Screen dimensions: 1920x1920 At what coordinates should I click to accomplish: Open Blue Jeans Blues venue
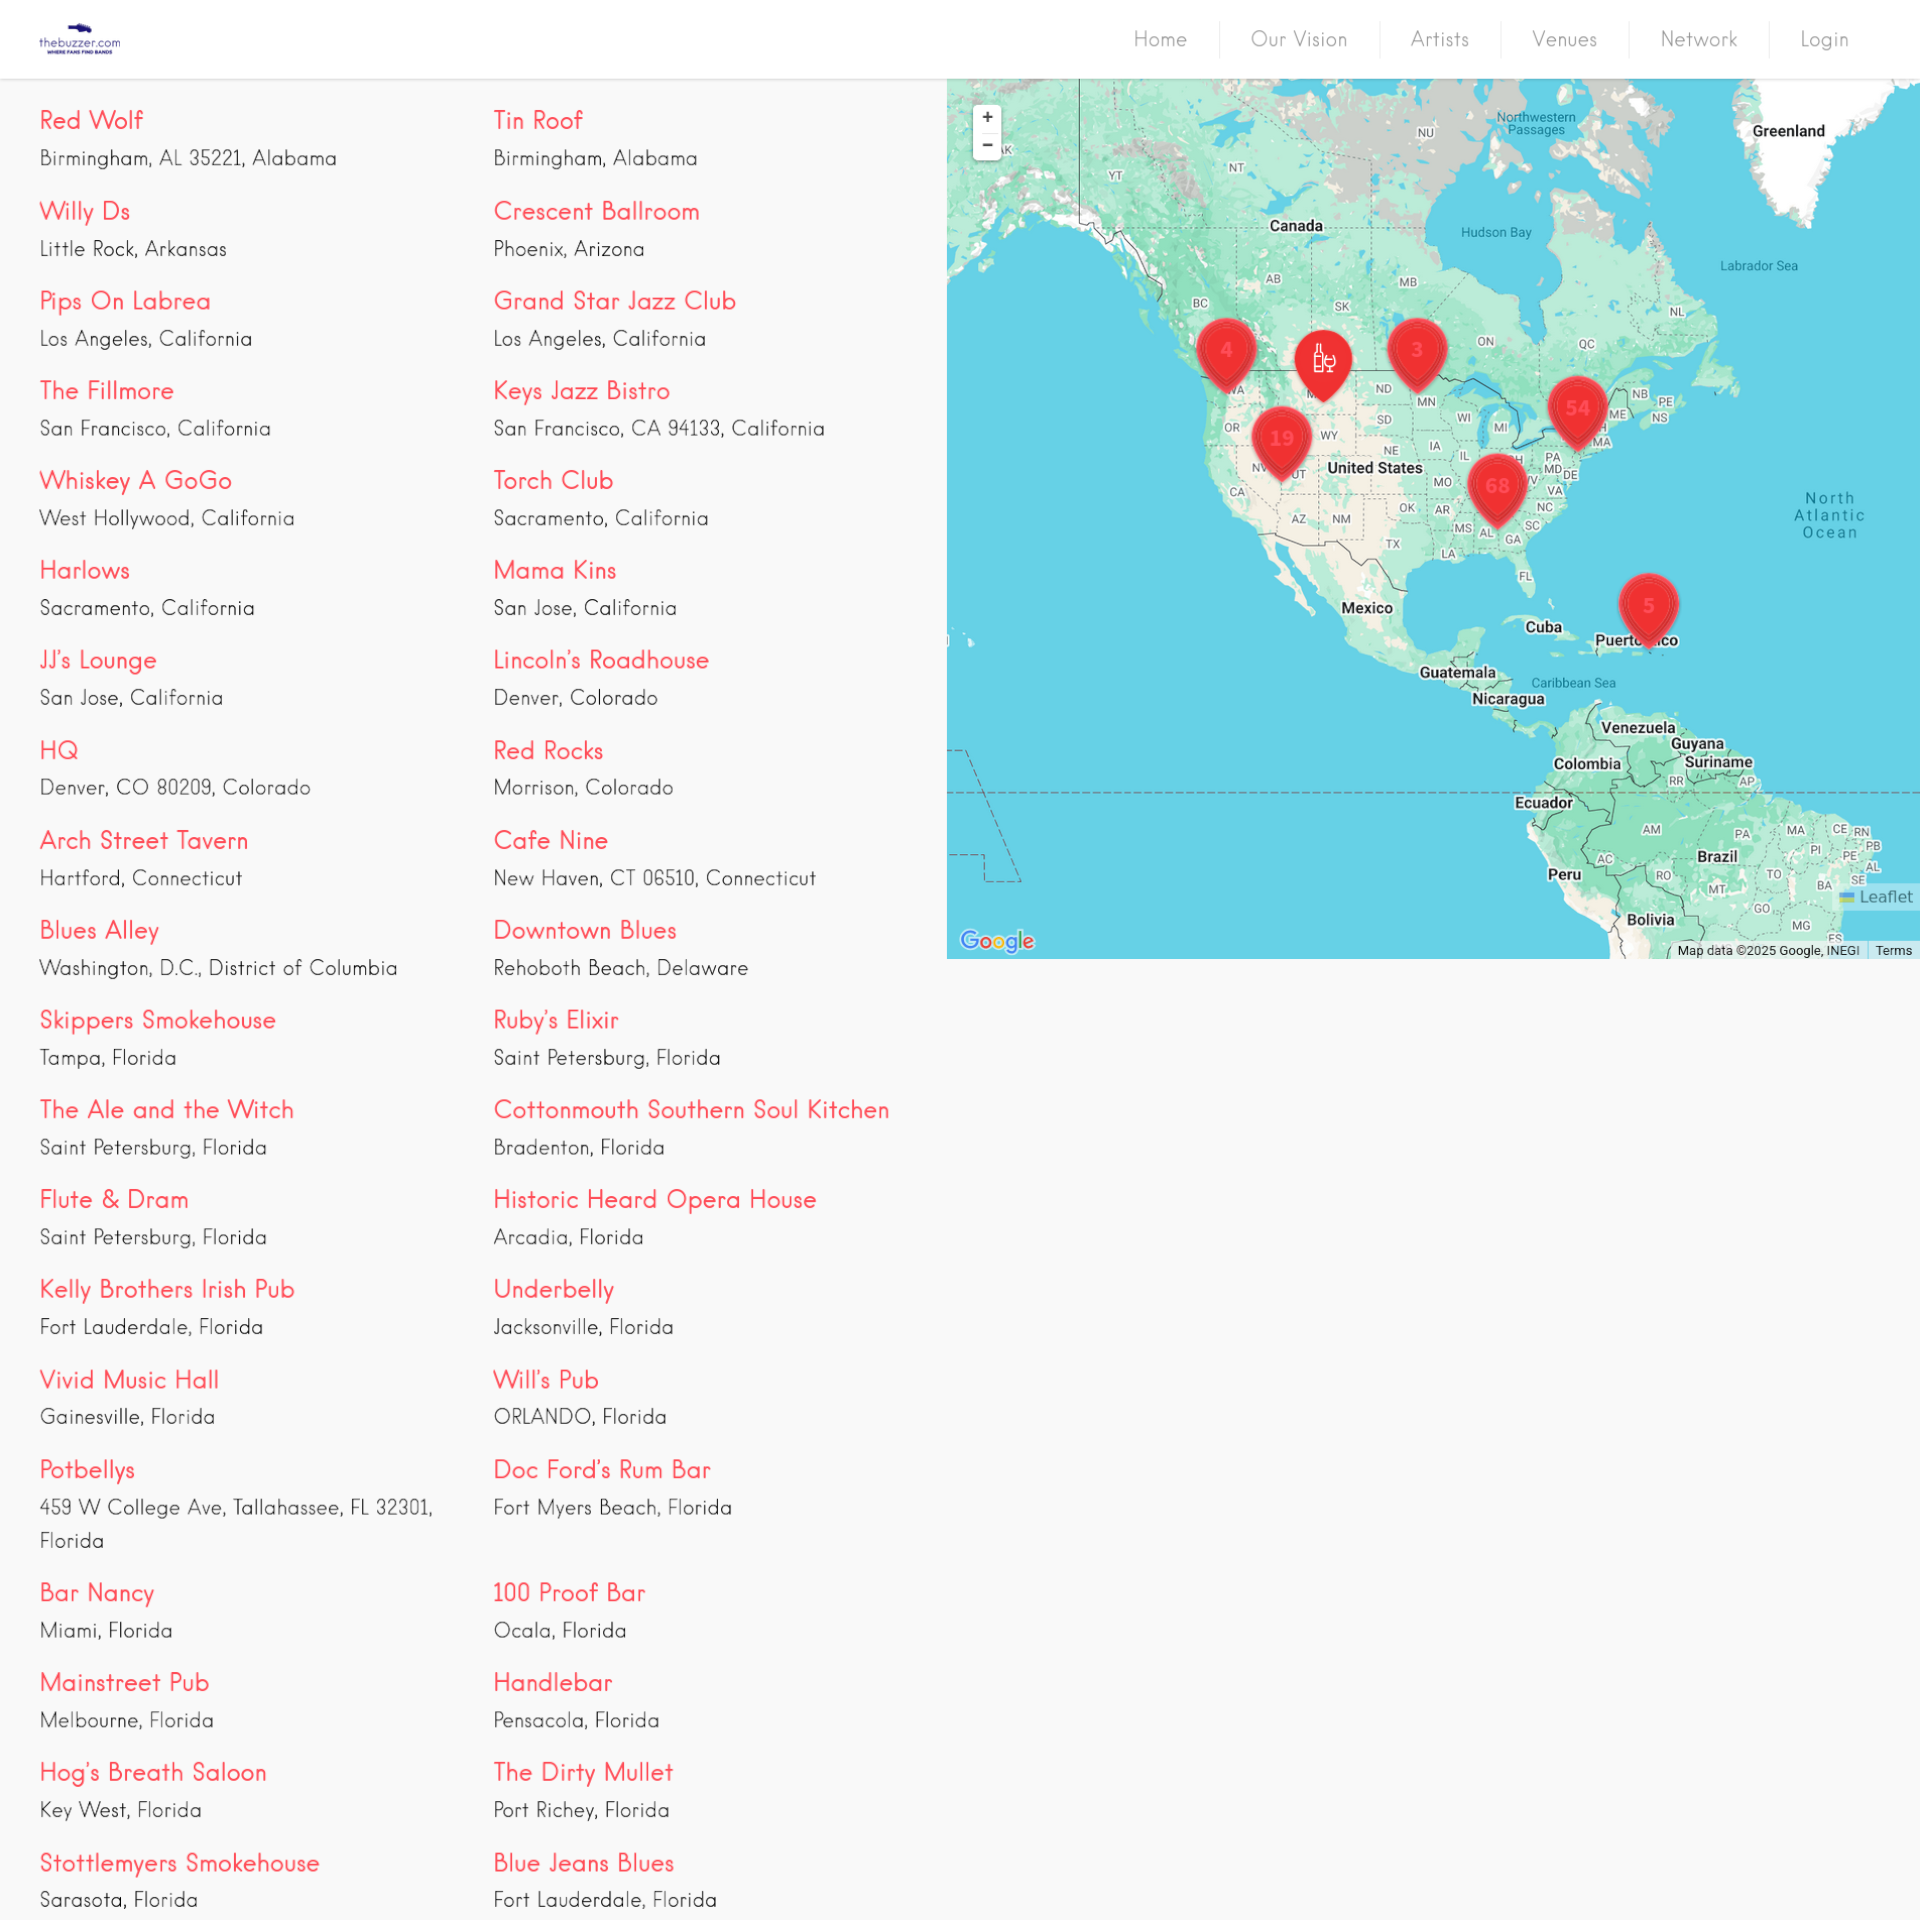pos(584,1864)
